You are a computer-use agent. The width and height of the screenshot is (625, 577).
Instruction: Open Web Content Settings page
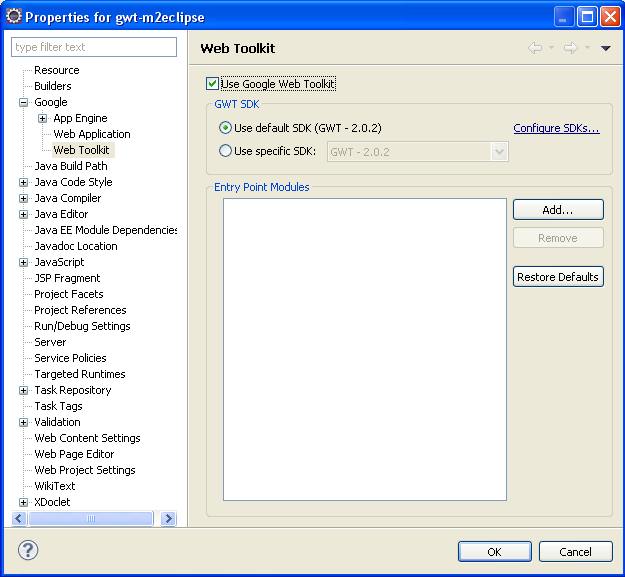(x=87, y=438)
